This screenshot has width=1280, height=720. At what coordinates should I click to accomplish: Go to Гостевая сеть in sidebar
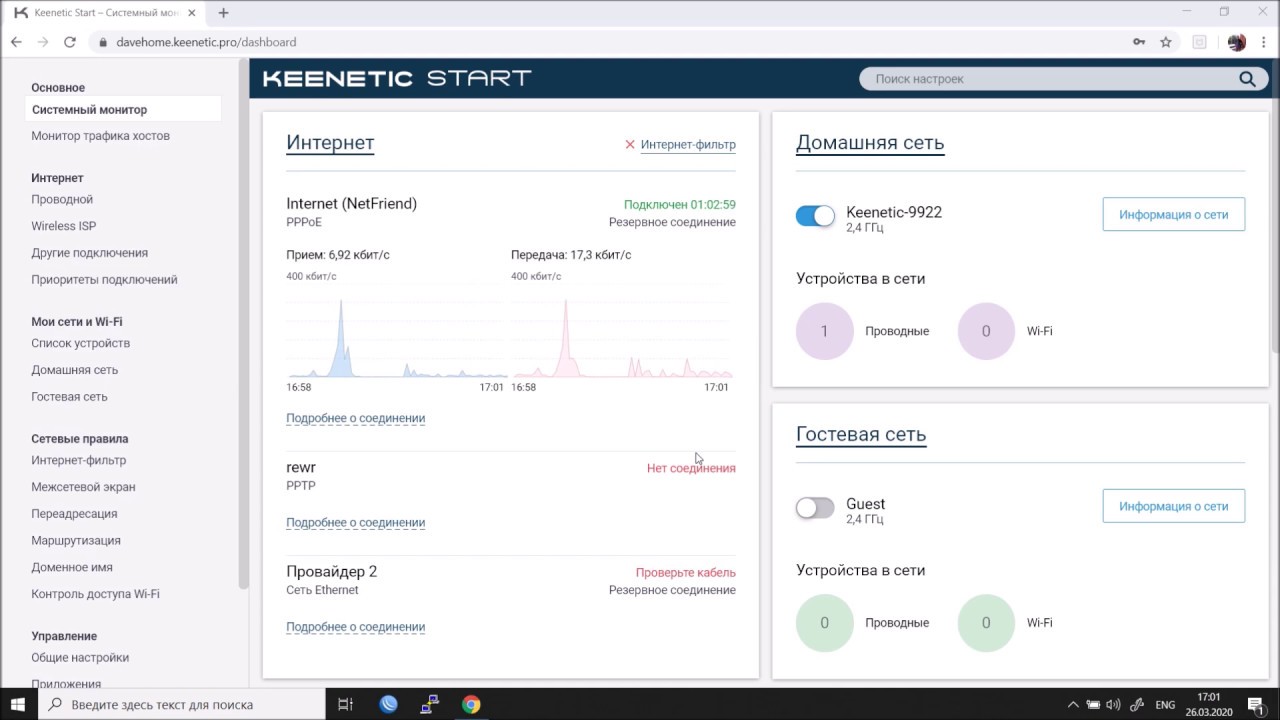tap(69, 397)
